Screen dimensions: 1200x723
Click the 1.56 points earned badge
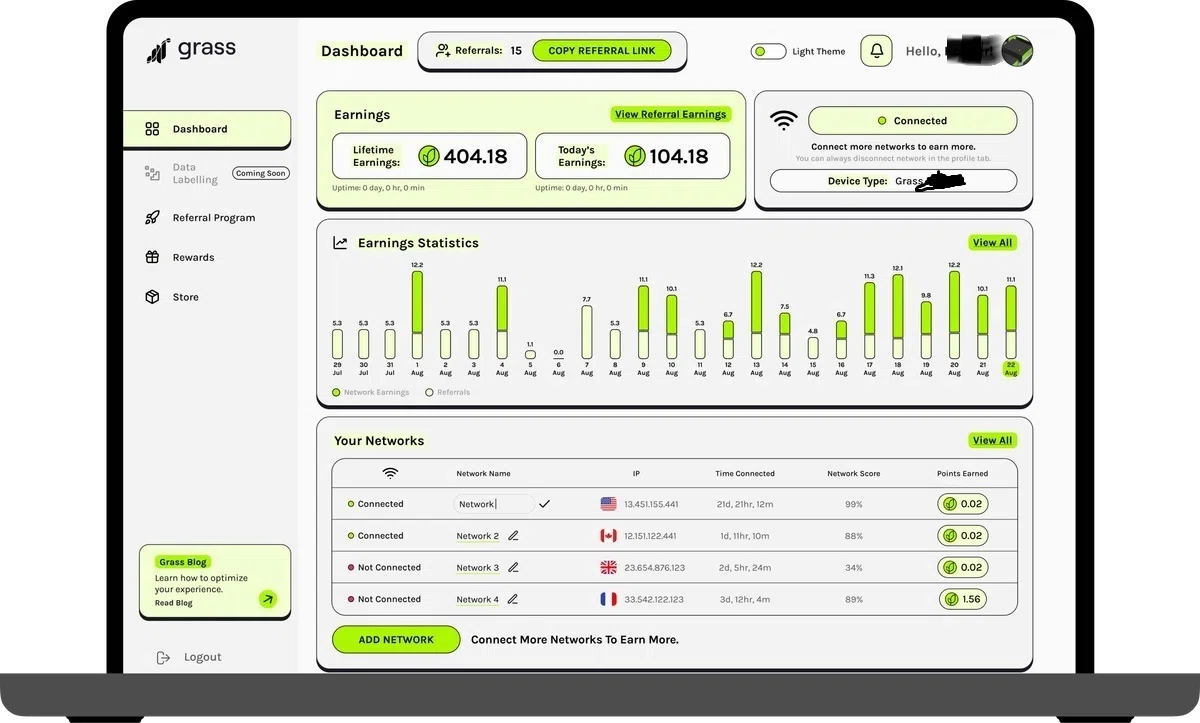pos(963,599)
